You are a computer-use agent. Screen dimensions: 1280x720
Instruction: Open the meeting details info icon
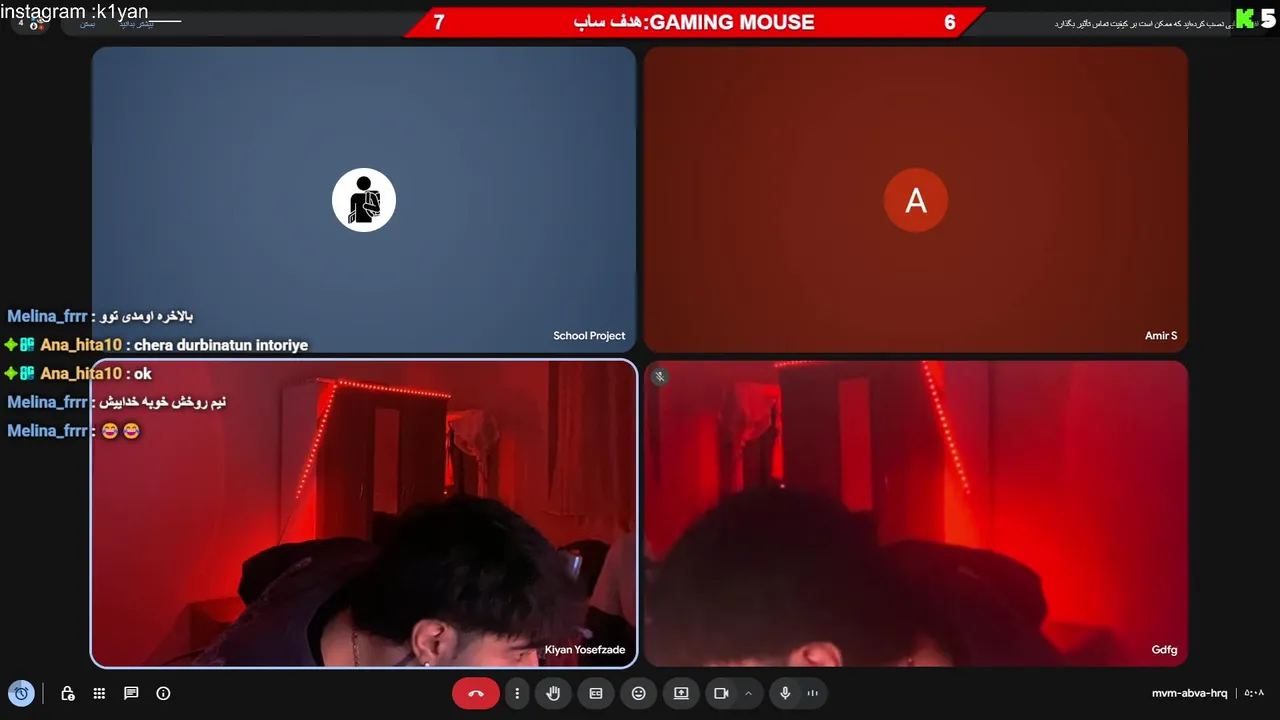tap(164, 693)
